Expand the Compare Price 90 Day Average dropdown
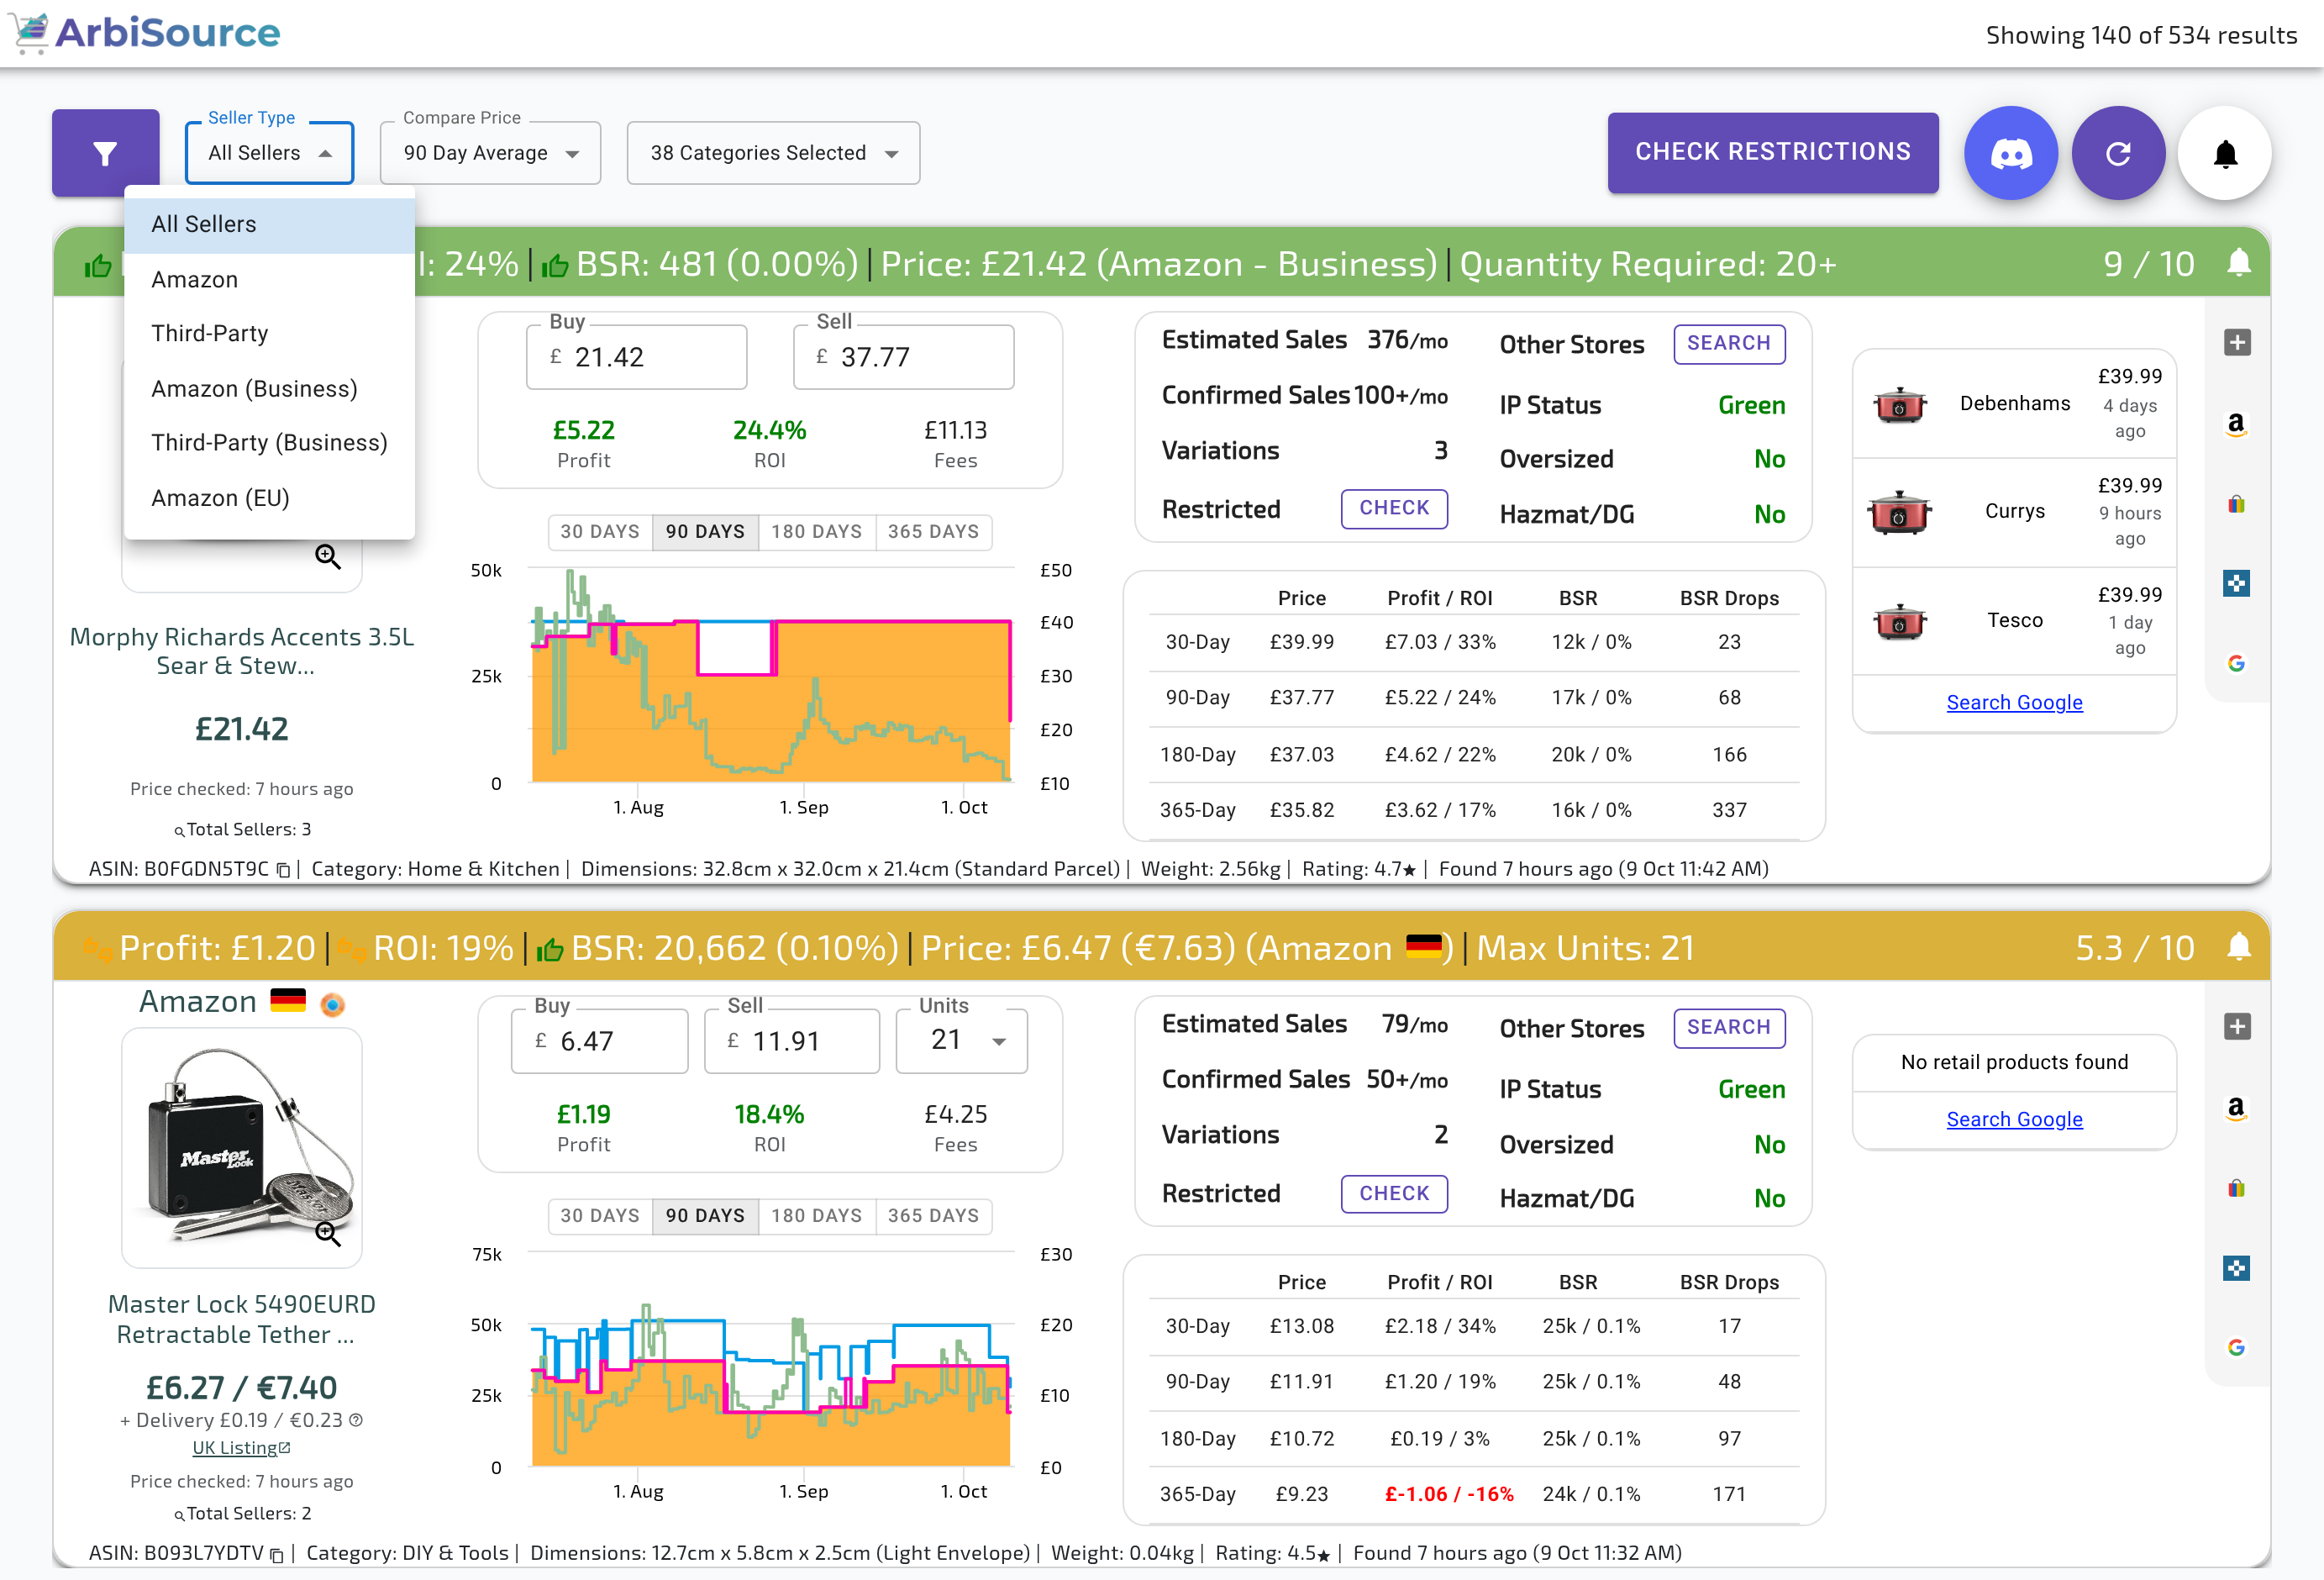The image size is (2324, 1580). click(490, 153)
